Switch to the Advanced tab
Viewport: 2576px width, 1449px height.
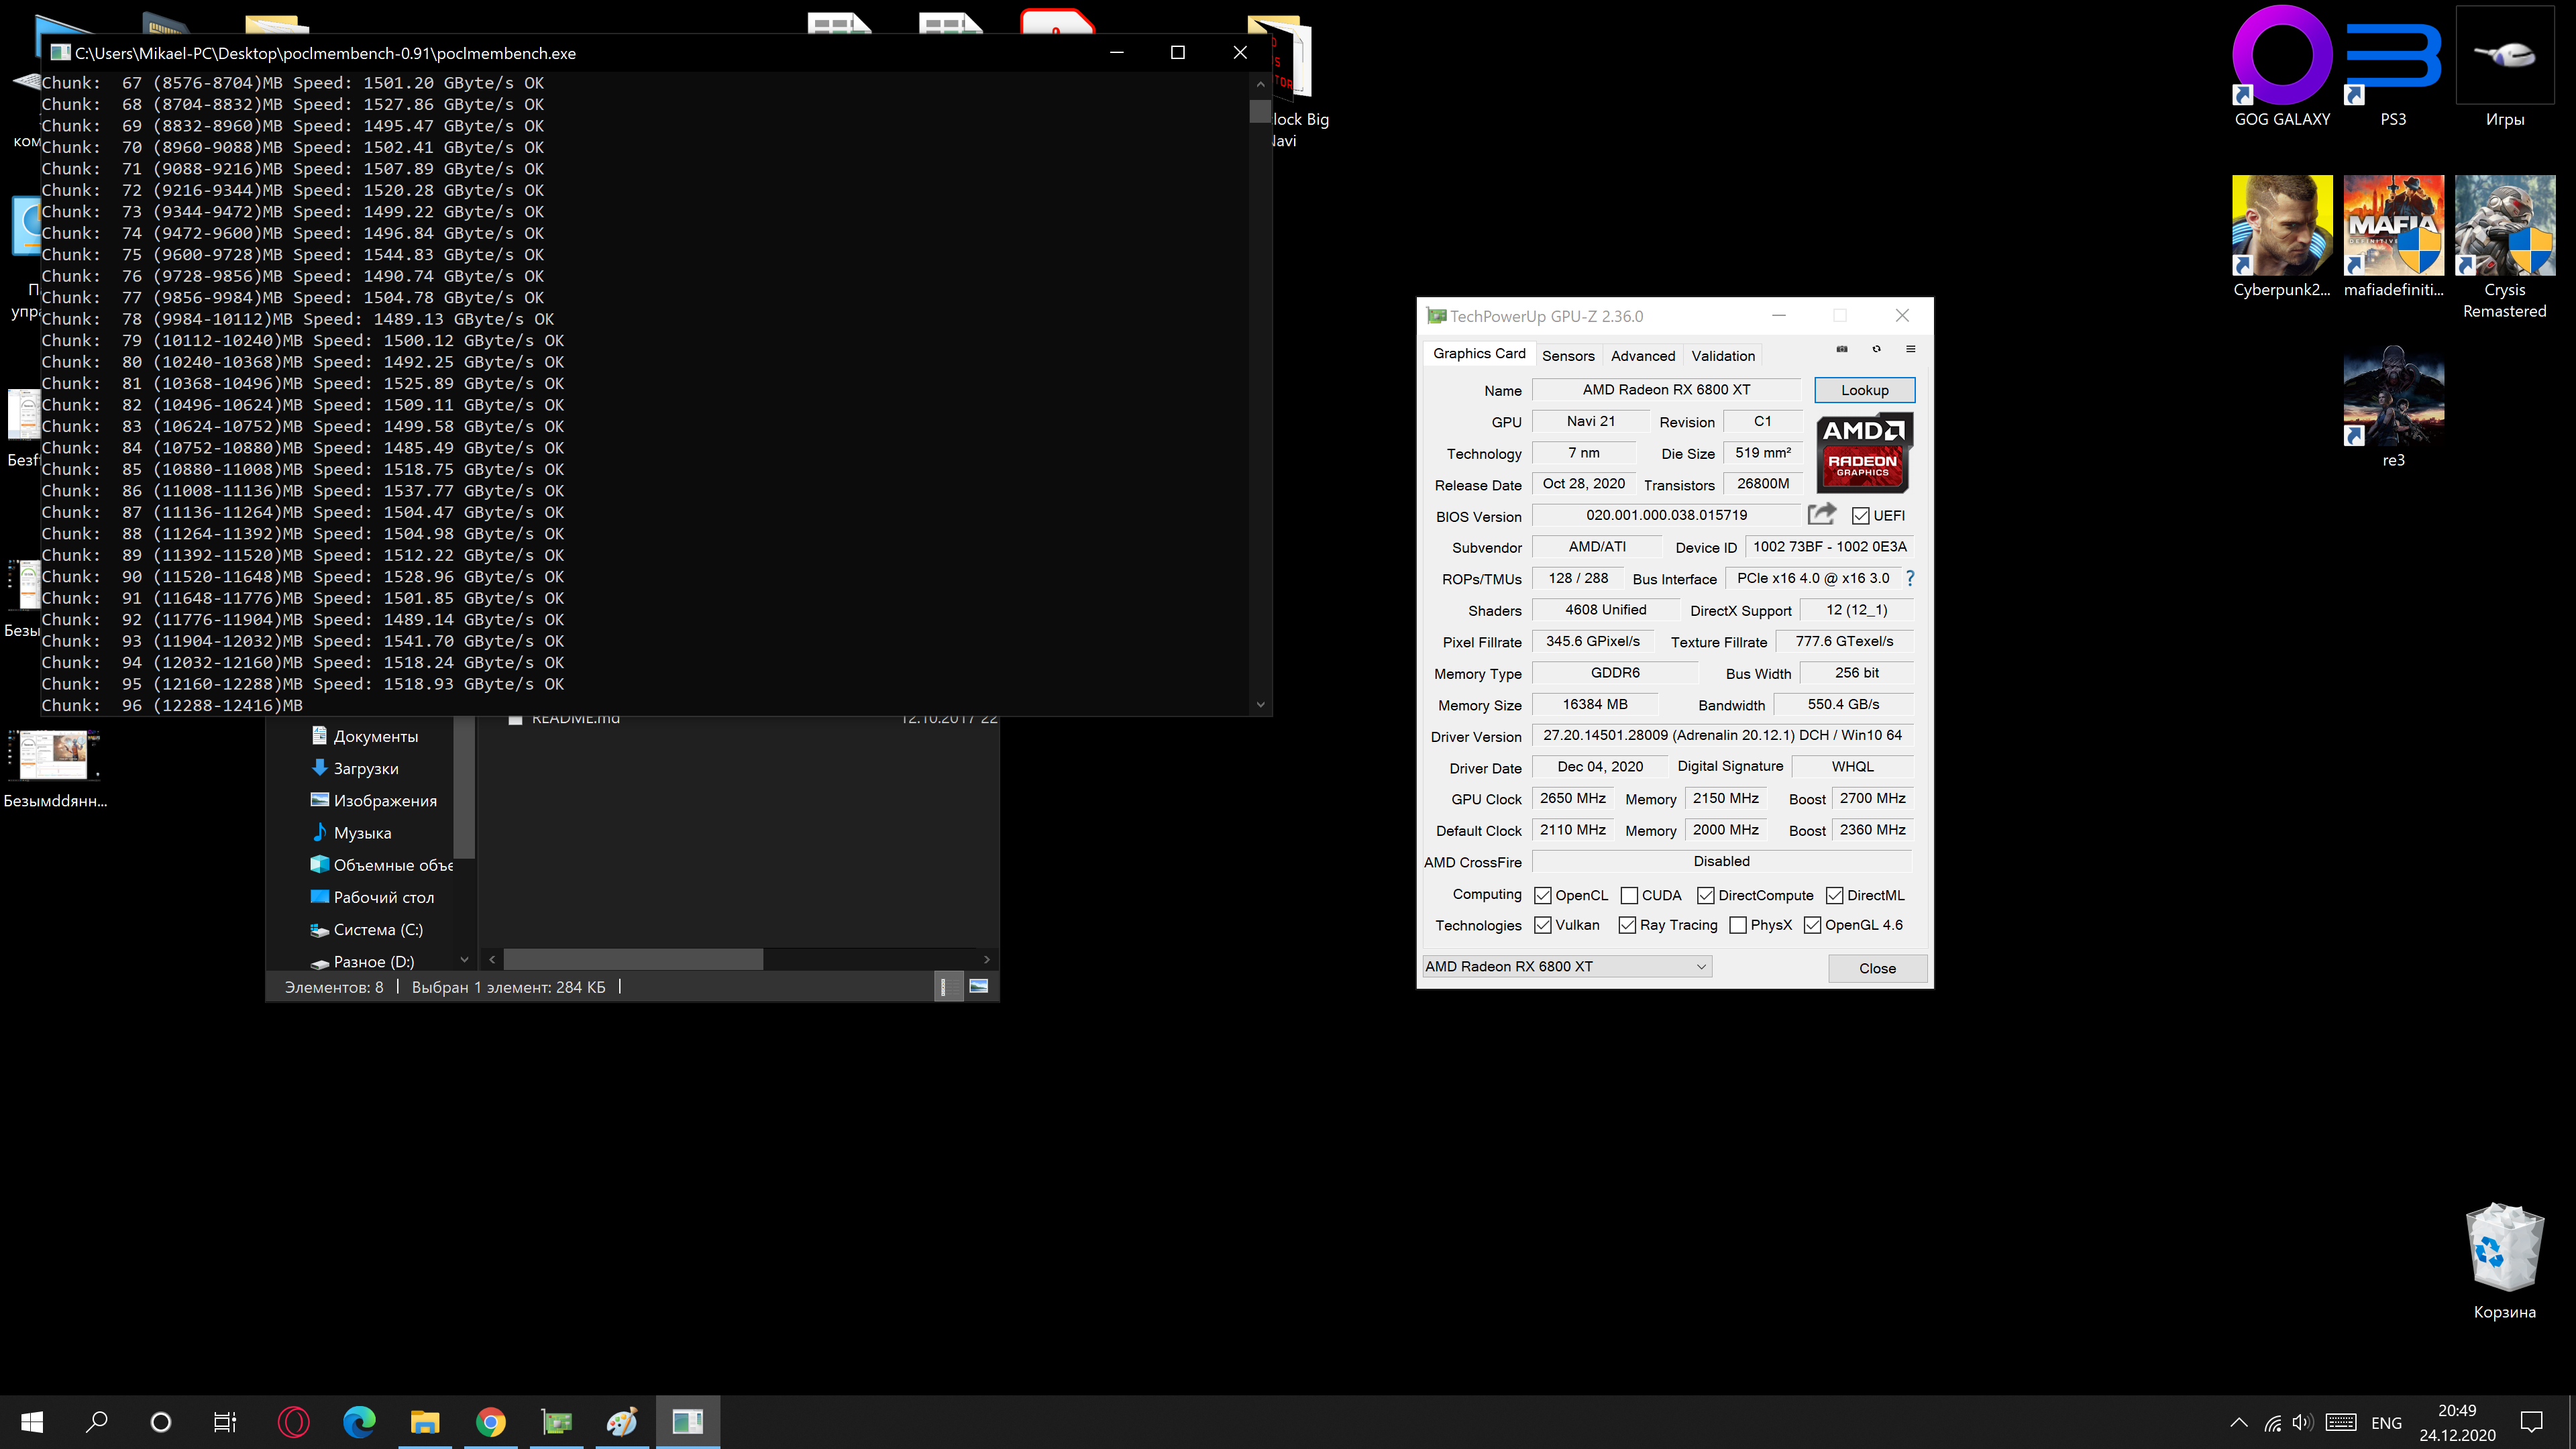pos(1642,355)
